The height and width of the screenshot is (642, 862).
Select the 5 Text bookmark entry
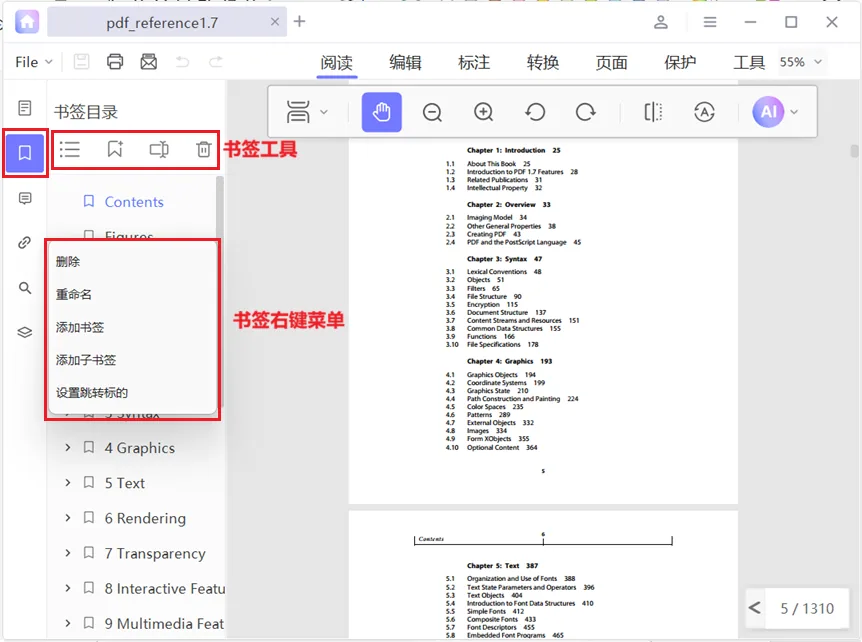coord(125,483)
